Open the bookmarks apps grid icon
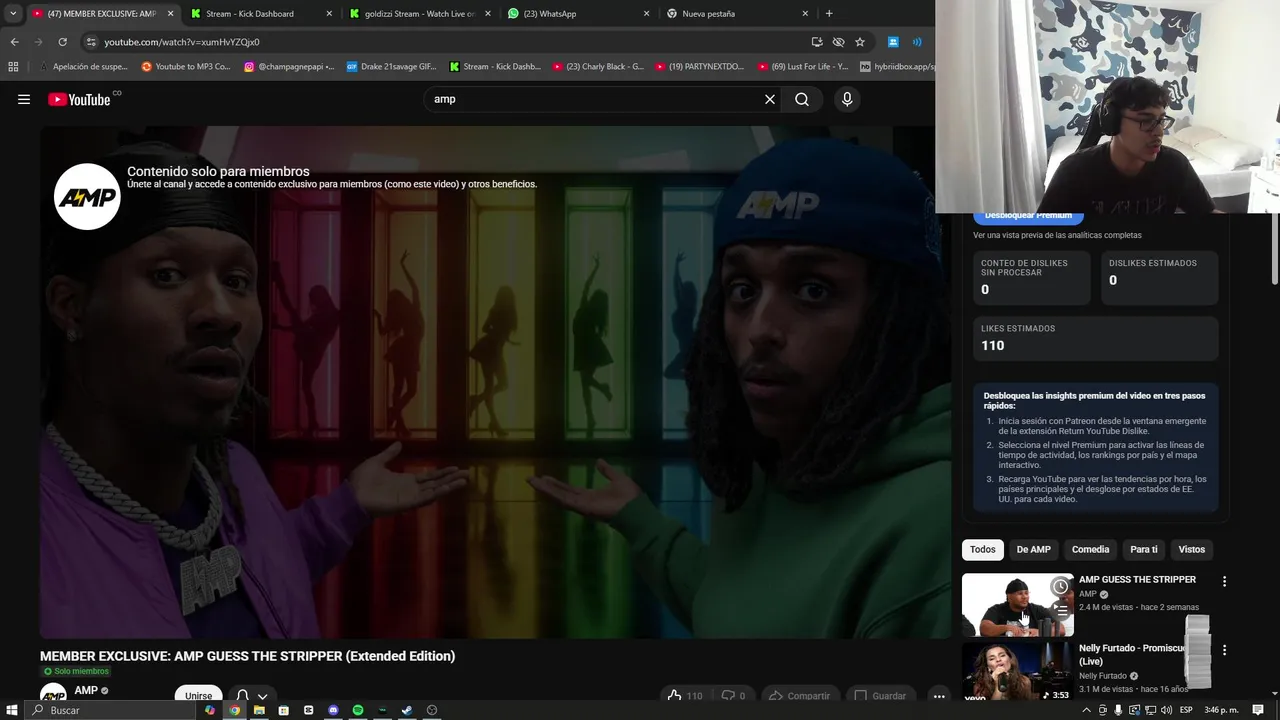The image size is (1280, 720). [13, 67]
